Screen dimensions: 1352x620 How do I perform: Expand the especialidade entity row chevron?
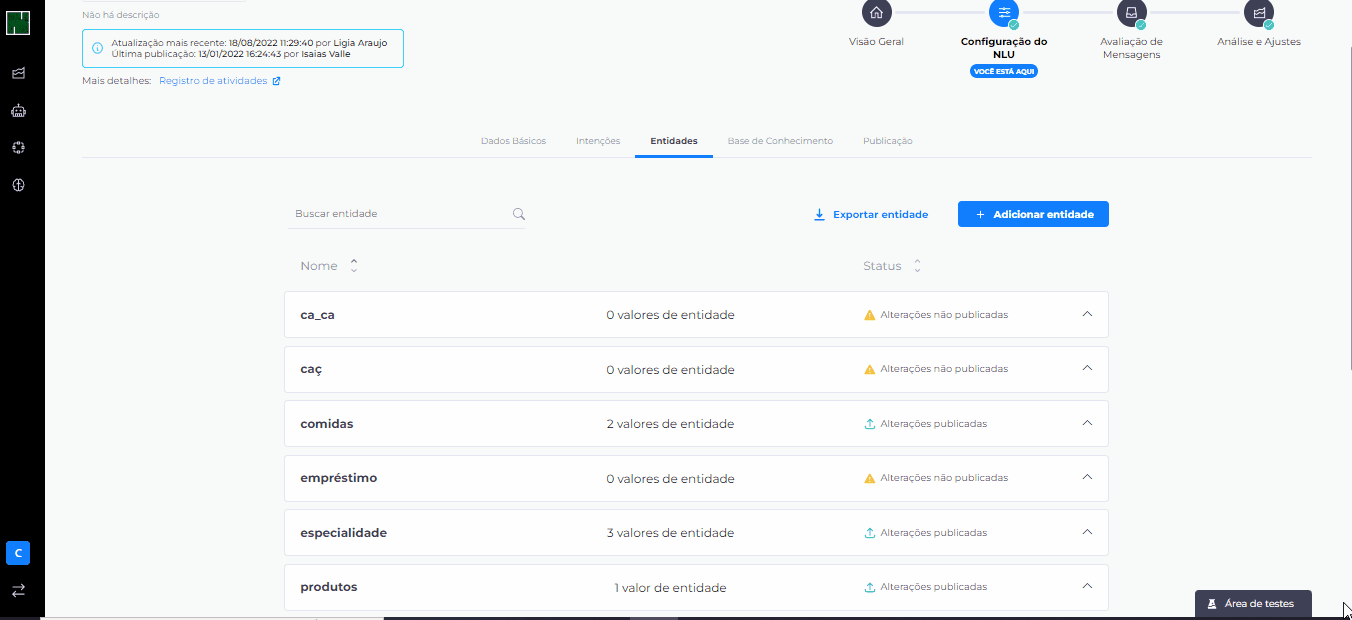[1087, 532]
